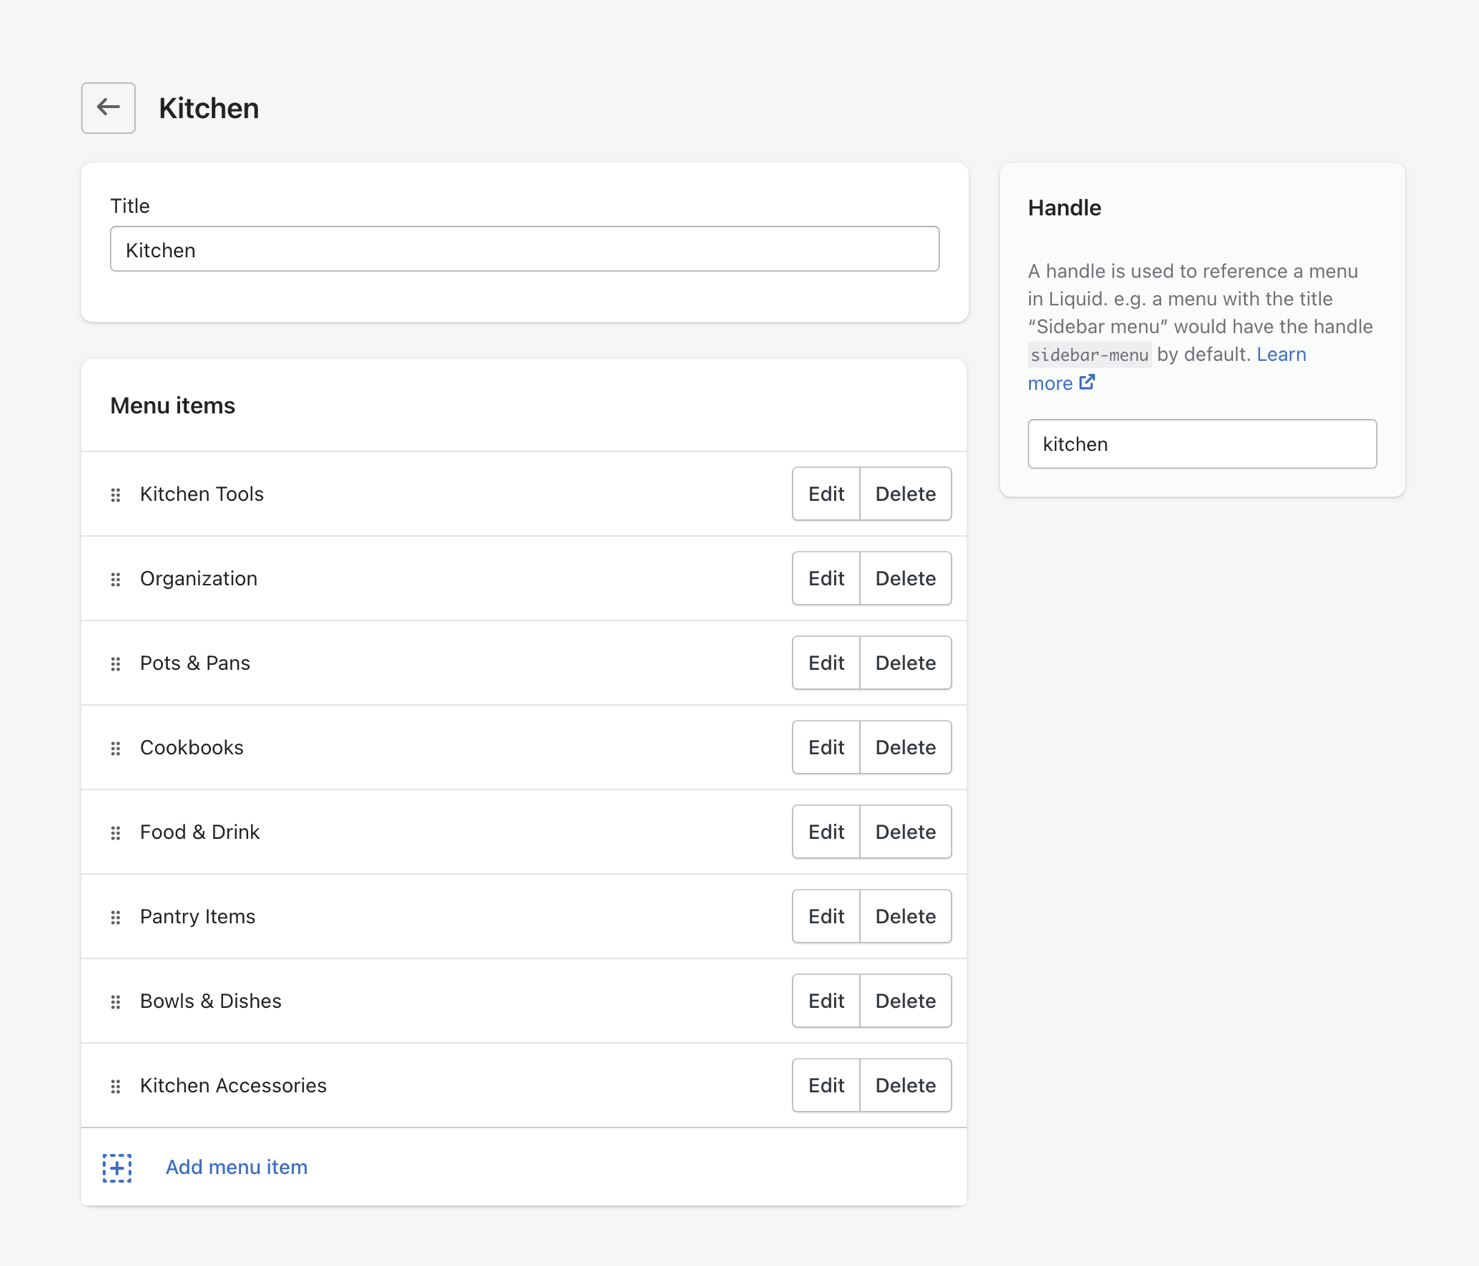The height and width of the screenshot is (1266, 1479).
Task: Select the Cookbooks item label
Action: (x=192, y=747)
